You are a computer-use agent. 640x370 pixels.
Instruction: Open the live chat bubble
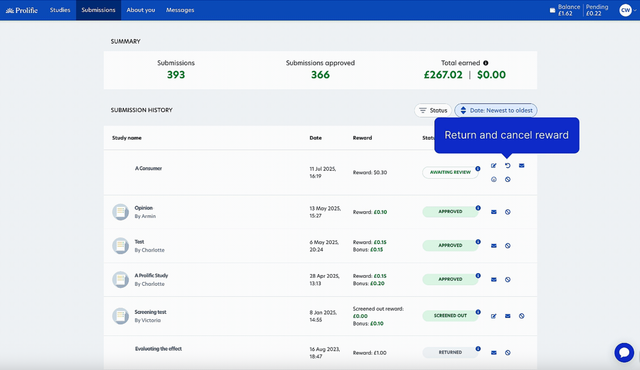click(624, 352)
